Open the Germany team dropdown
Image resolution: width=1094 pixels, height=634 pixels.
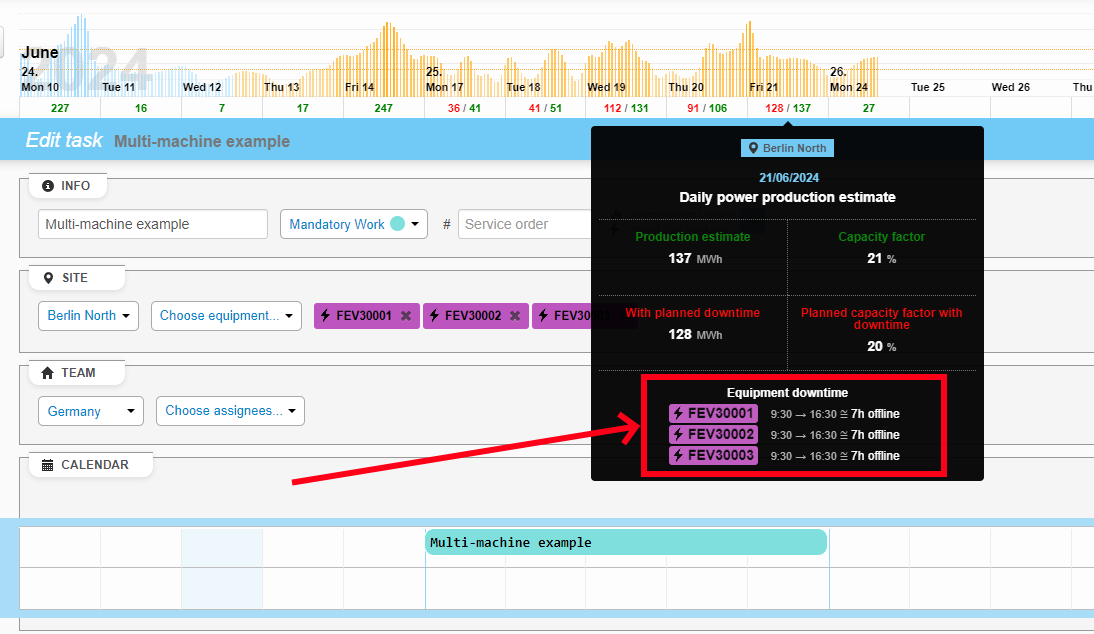90,410
